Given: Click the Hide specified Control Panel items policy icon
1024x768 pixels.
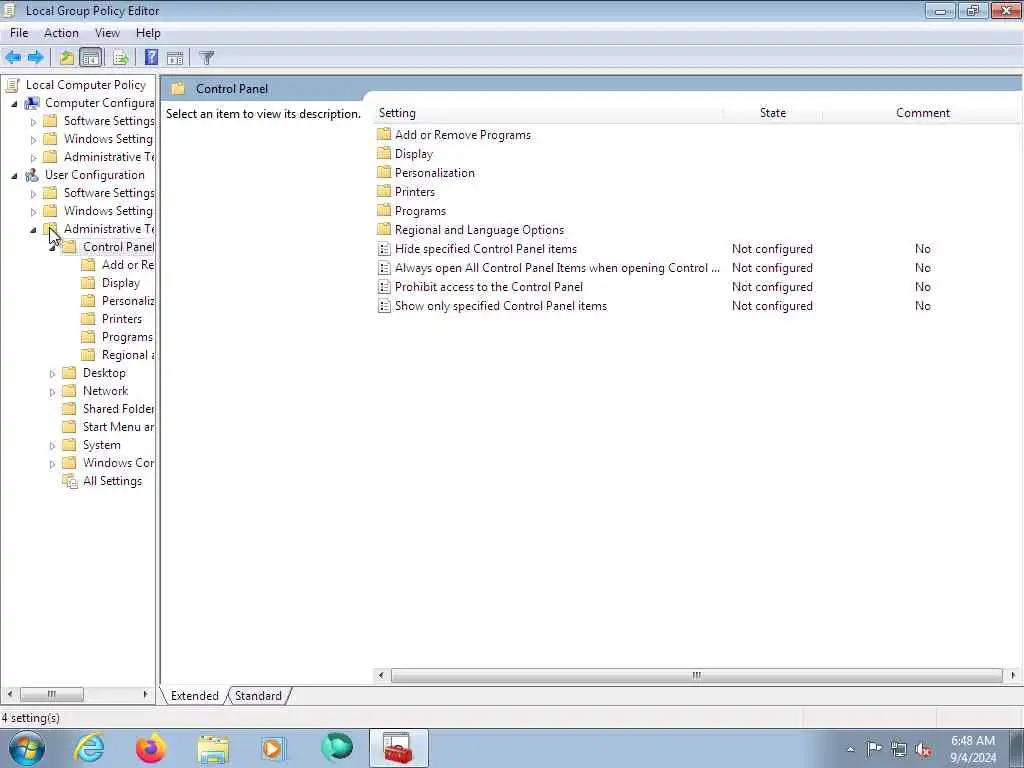Looking at the screenshot, I should [384, 249].
